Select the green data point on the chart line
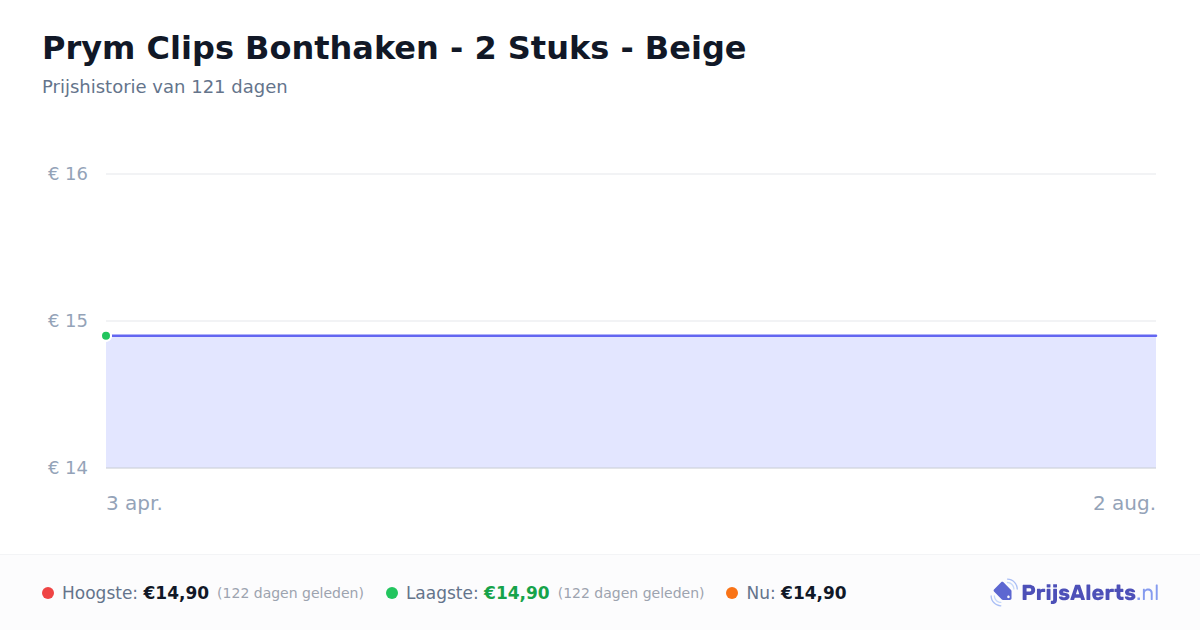Image resolution: width=1200 pixels, height=630 pixels. pos(106,336)
